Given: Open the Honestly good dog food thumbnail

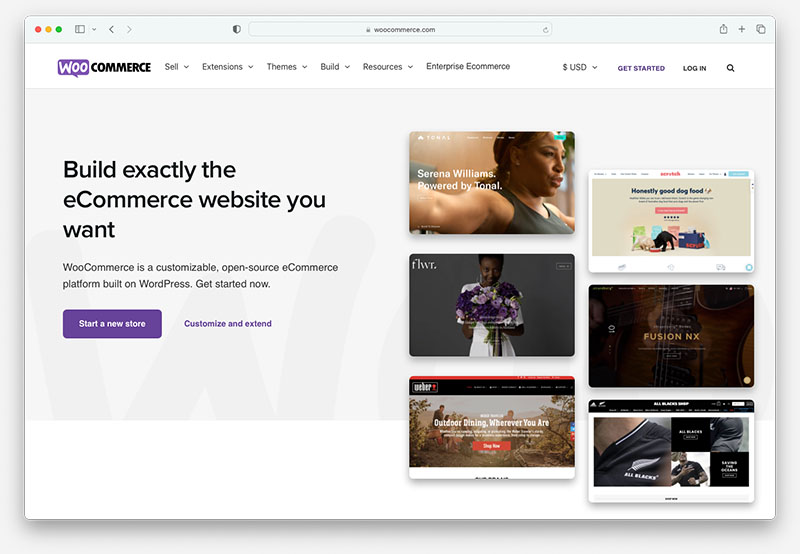Looking at the screenshot, I should [671, 221].
